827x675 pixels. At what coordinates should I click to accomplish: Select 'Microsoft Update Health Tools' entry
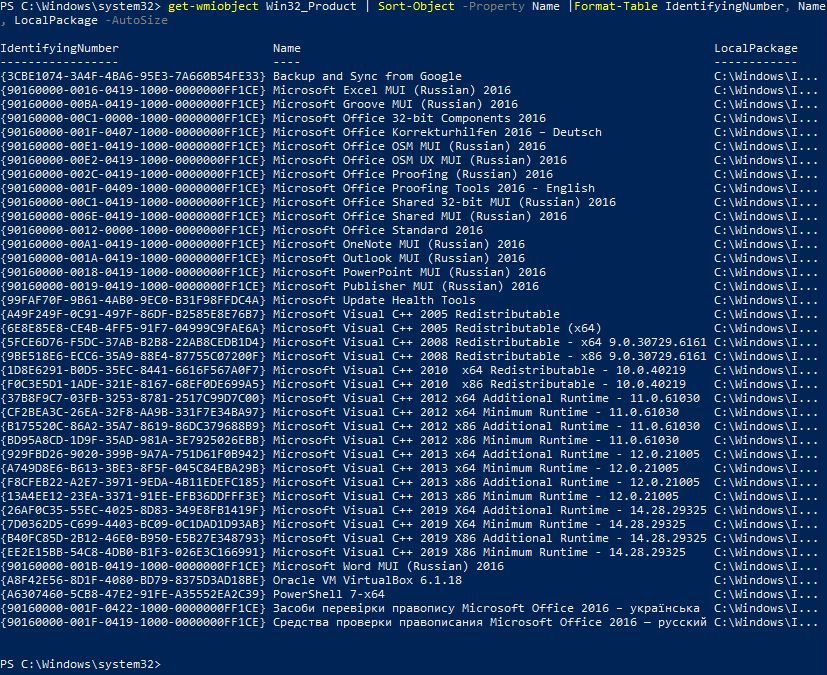(x=374, y=300)
